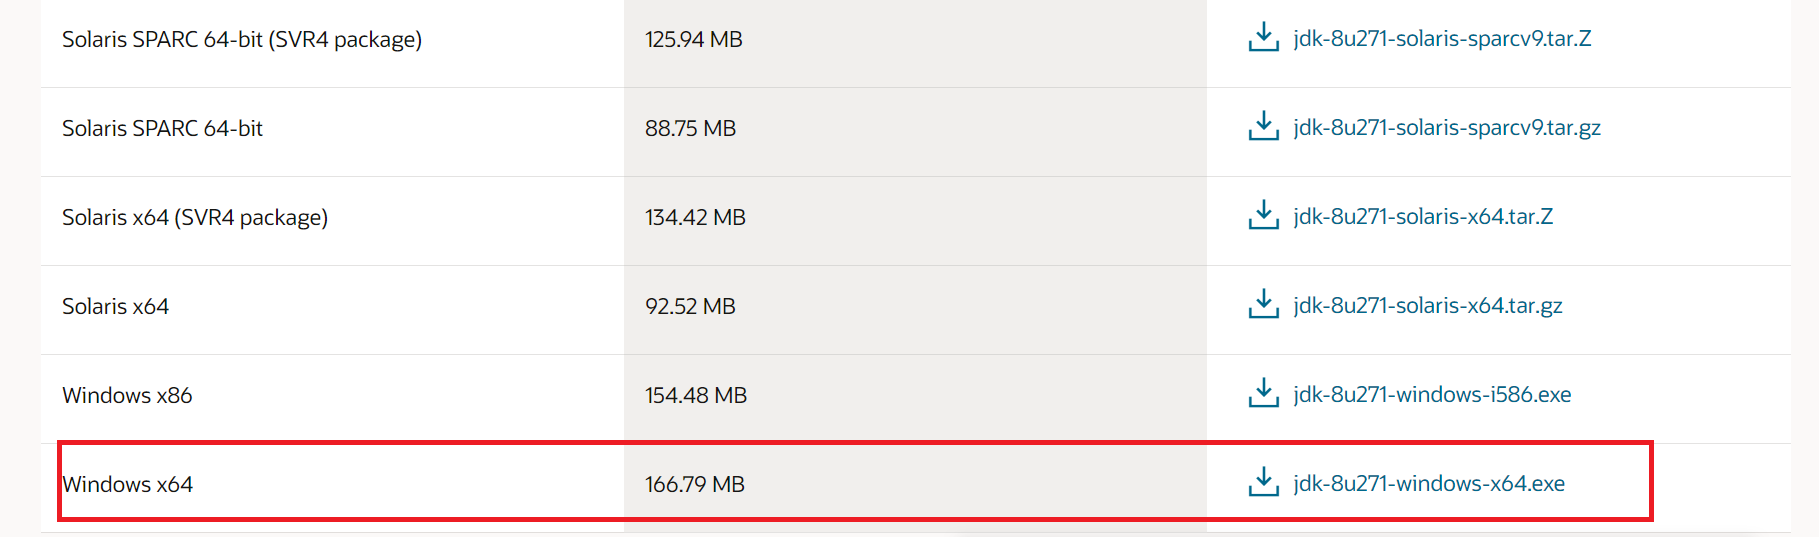Click download icon for windows-i586.exe

coord(1263,394)
